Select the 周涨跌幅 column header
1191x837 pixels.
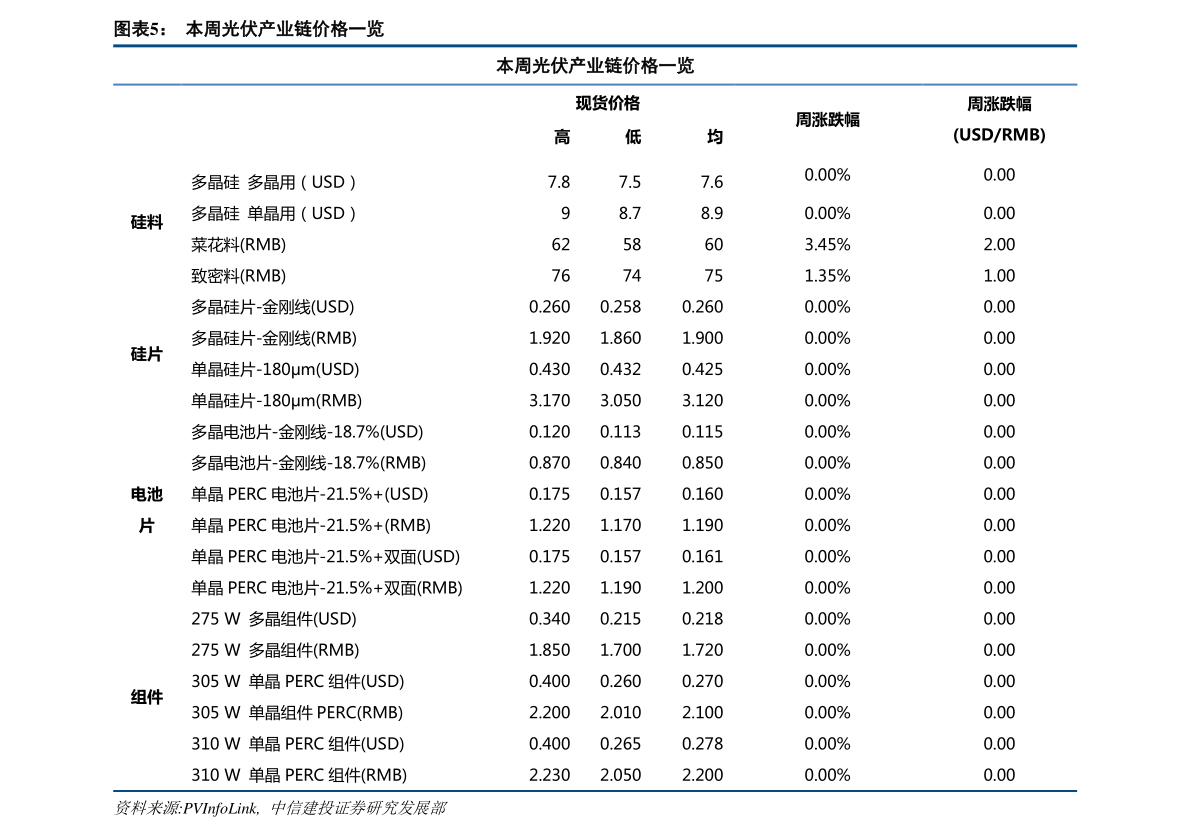828,118
